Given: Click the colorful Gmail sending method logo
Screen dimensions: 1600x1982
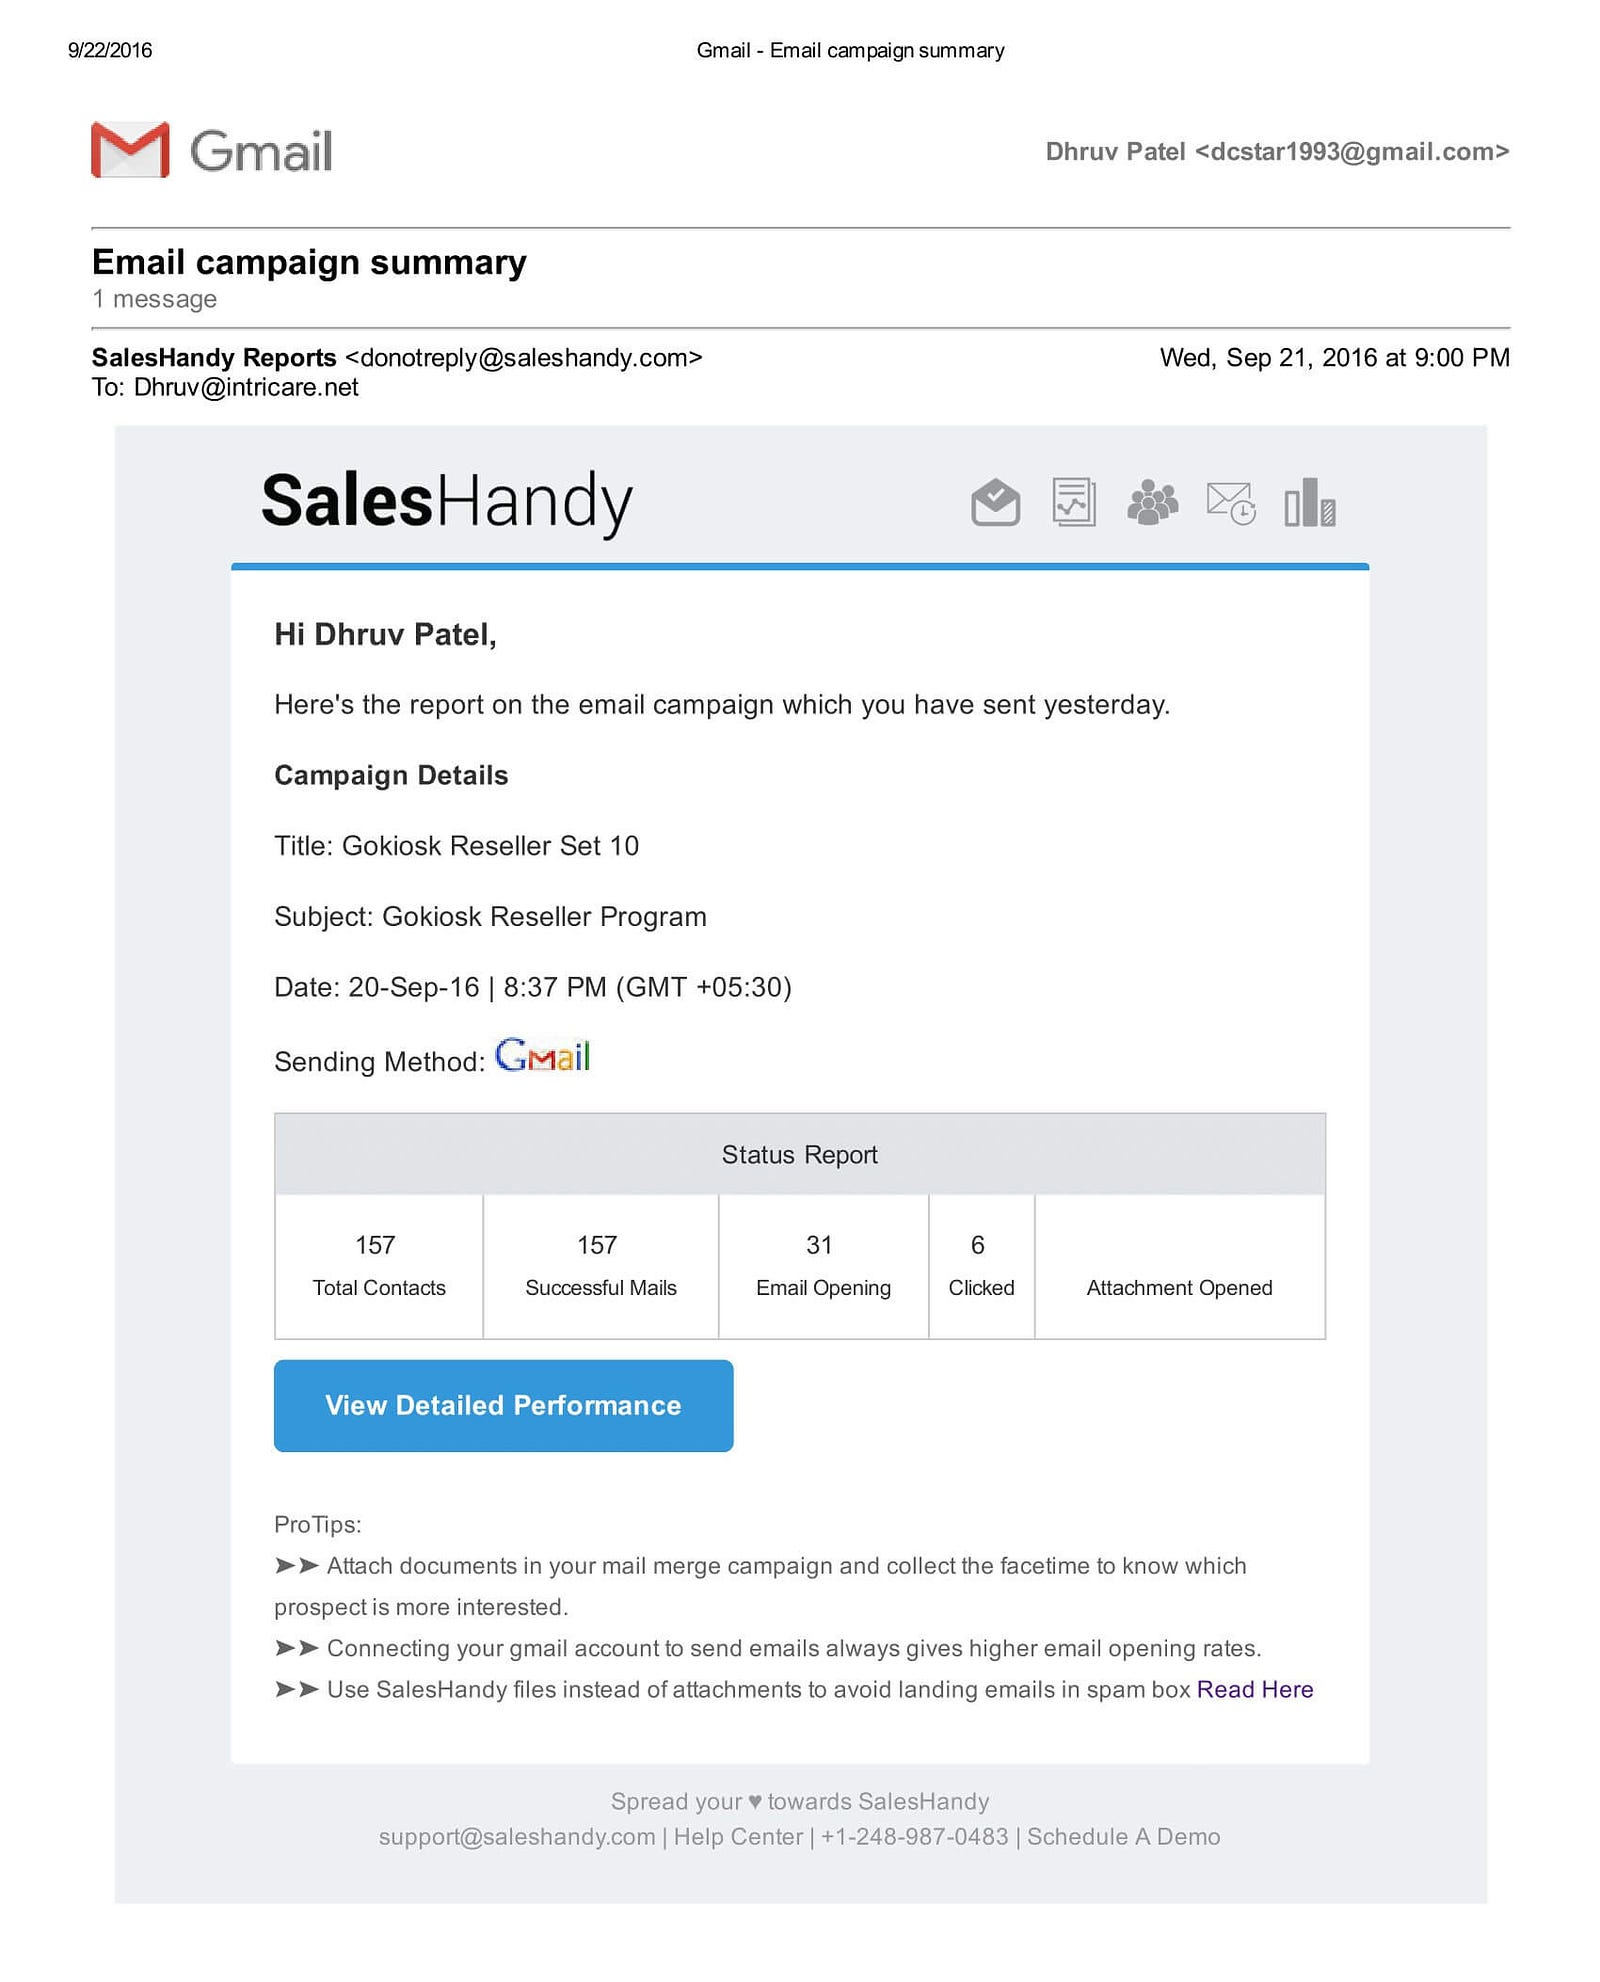Looking at the screenshot, I should pyautogui.click(x=543, y=1056).
